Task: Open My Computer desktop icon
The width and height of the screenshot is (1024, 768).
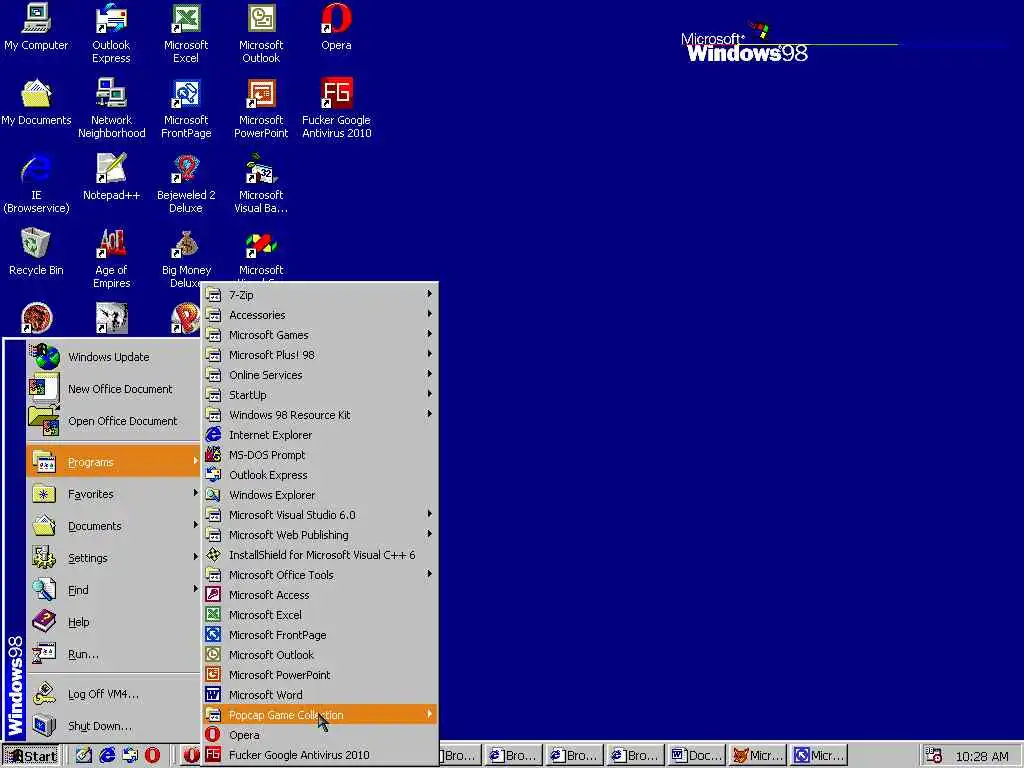Action: point(36,27)
